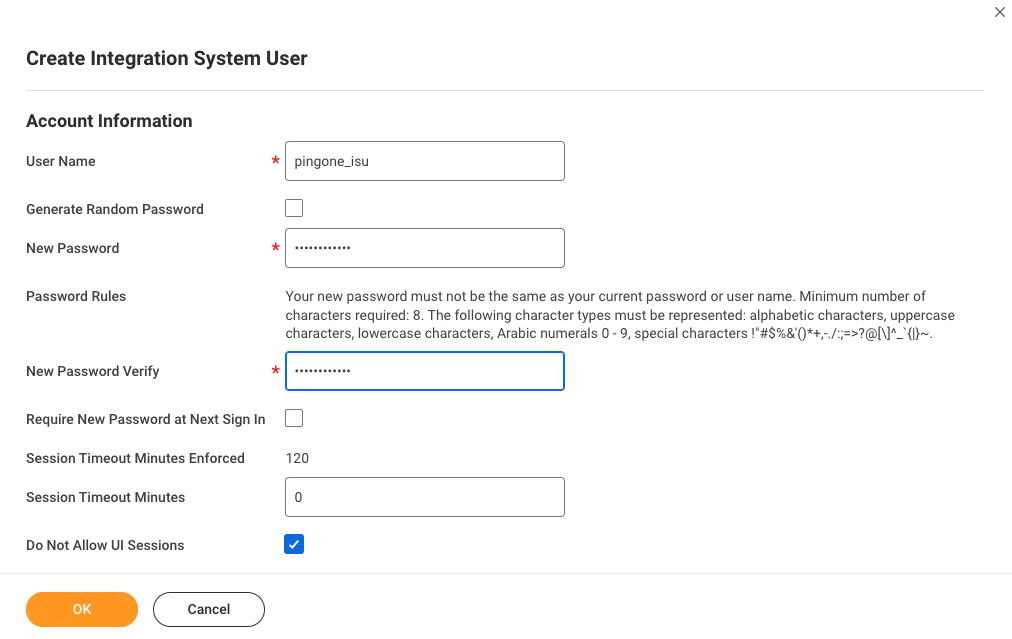
Task: Click the Require New Password at Next Sign In label
Action: click(145, 420)
